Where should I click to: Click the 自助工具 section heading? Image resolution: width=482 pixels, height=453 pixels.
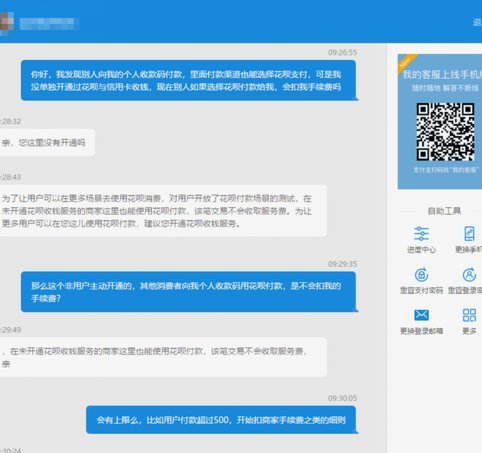[444, 211]
